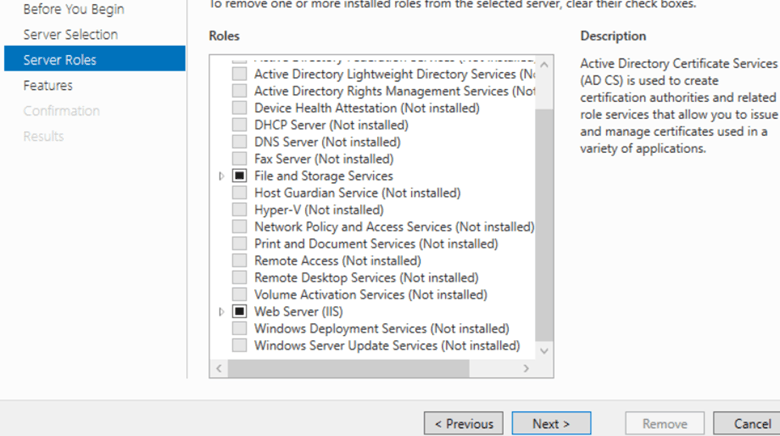Viewport: 780px width, 436px height.
Task: Toggle the Remote Access checkbox
Action: 239,260
